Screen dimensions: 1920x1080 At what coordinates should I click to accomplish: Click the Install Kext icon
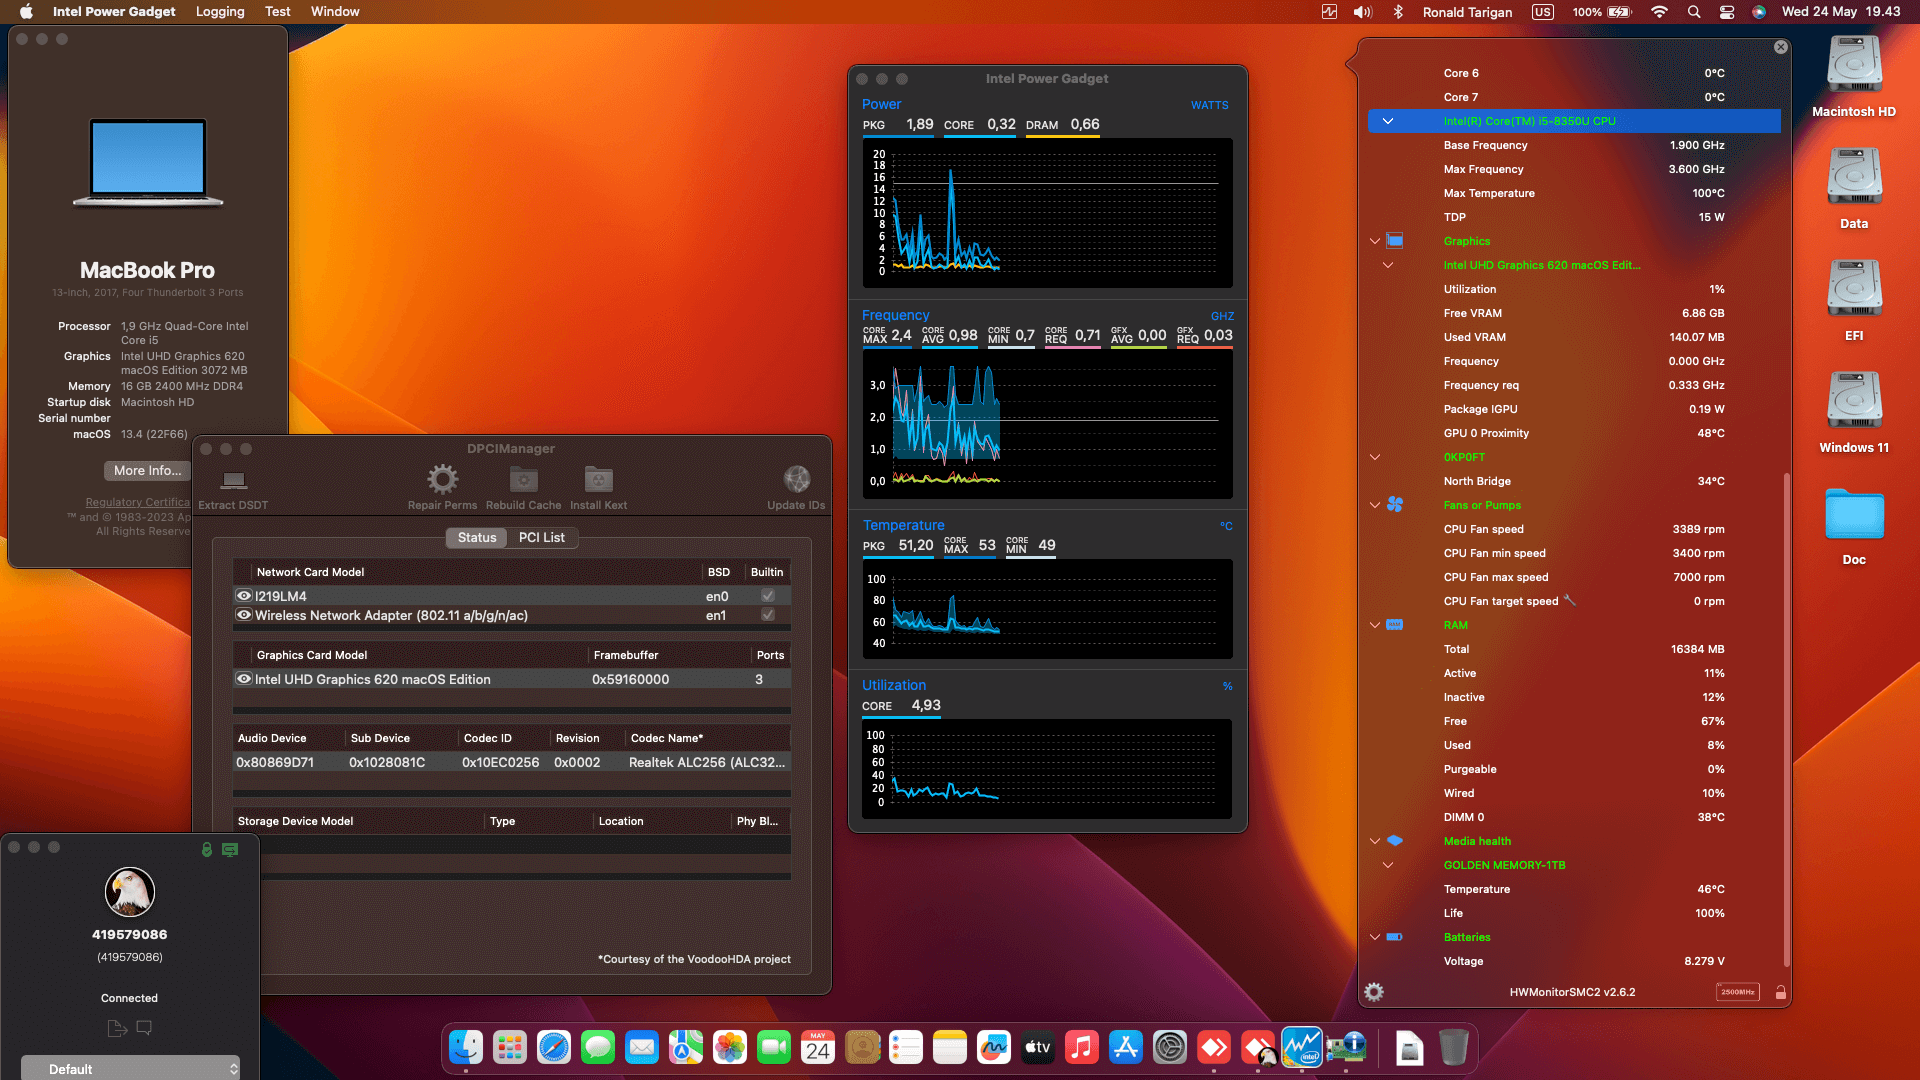pos(598,480)
